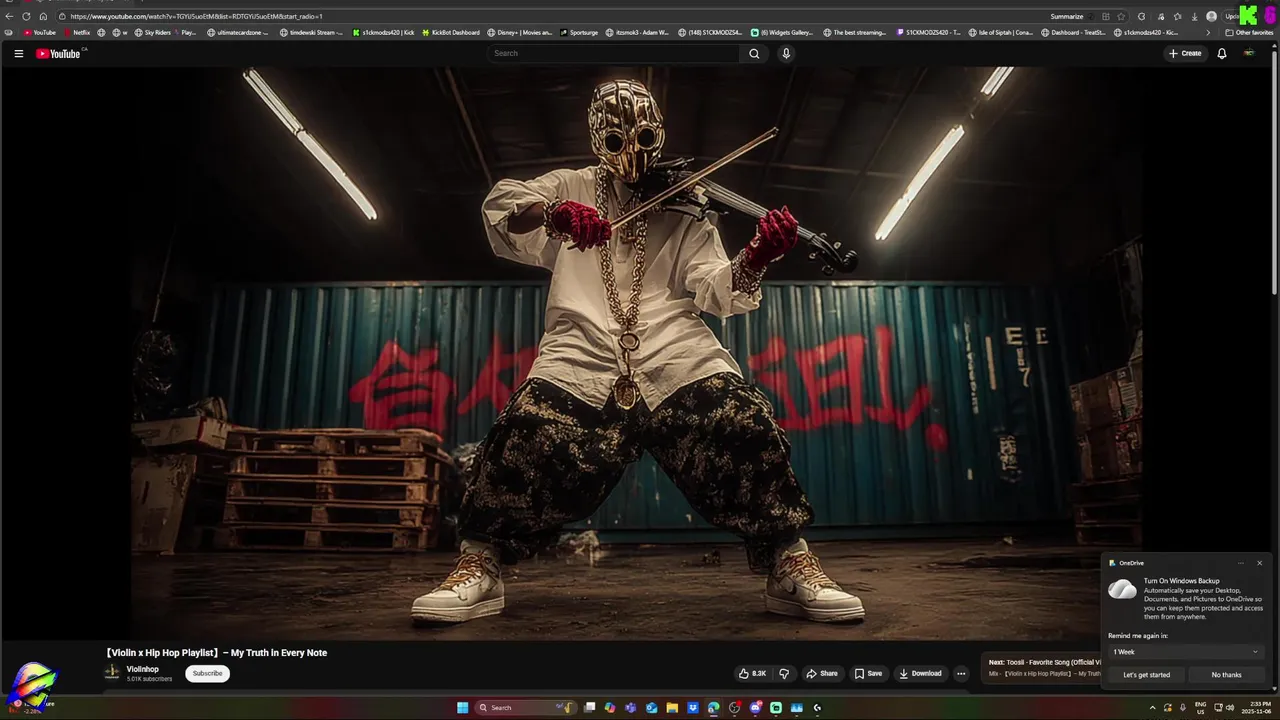Open the Netflix bookmark

(76, 32)
